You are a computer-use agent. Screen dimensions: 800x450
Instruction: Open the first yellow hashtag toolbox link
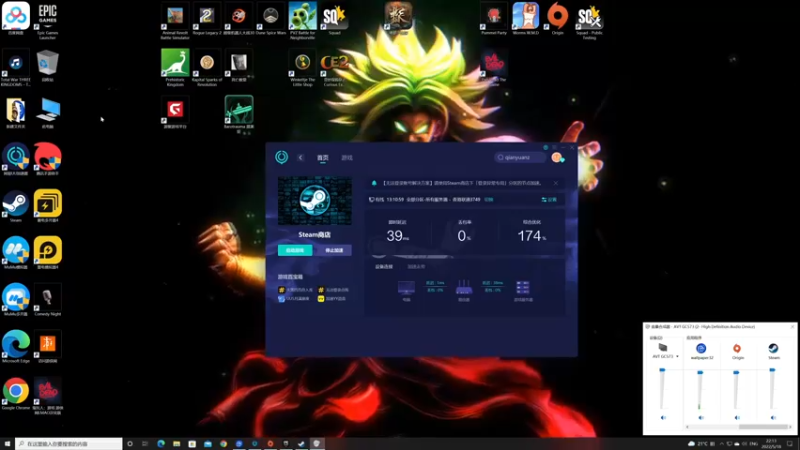pyautogui.click(x=295, y=290)
